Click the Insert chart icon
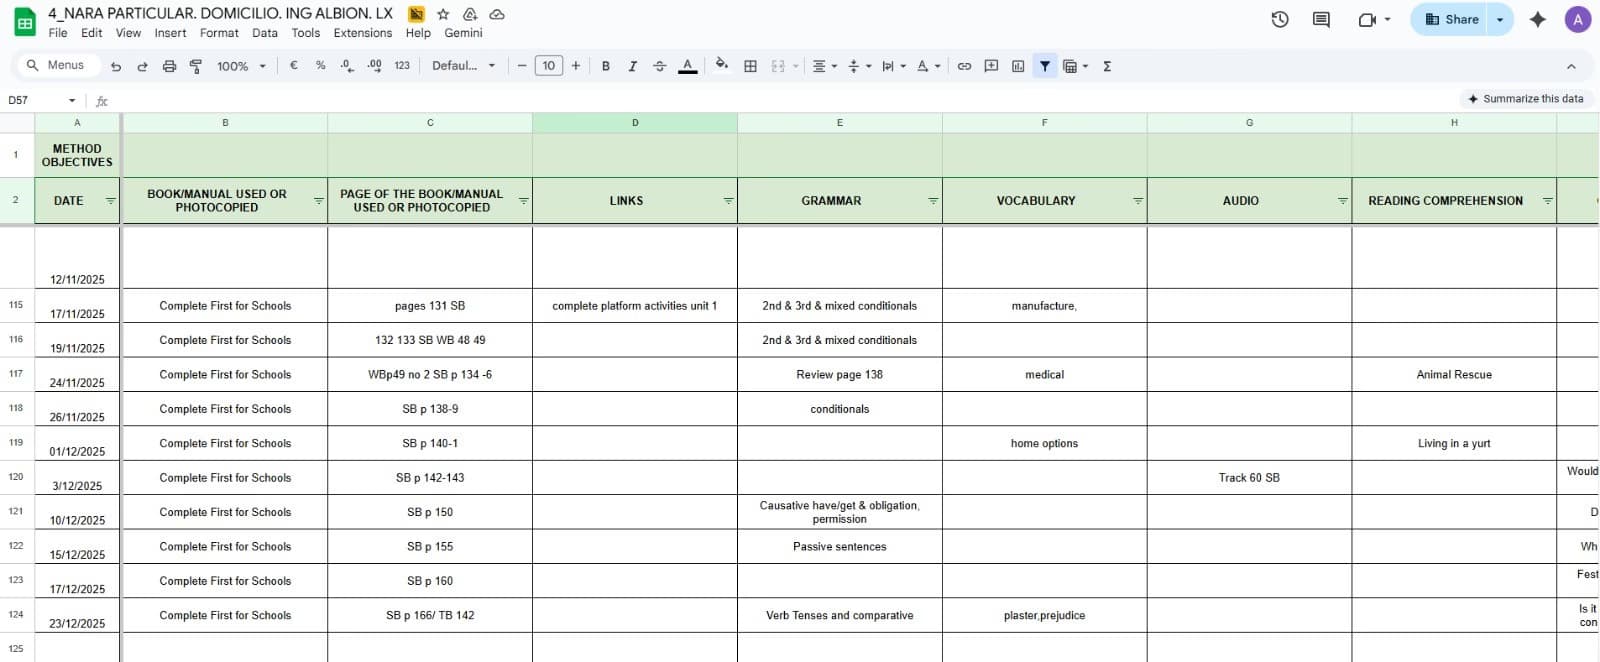The width and height of the screenshot is (1600, 662). click(1018, 66)
